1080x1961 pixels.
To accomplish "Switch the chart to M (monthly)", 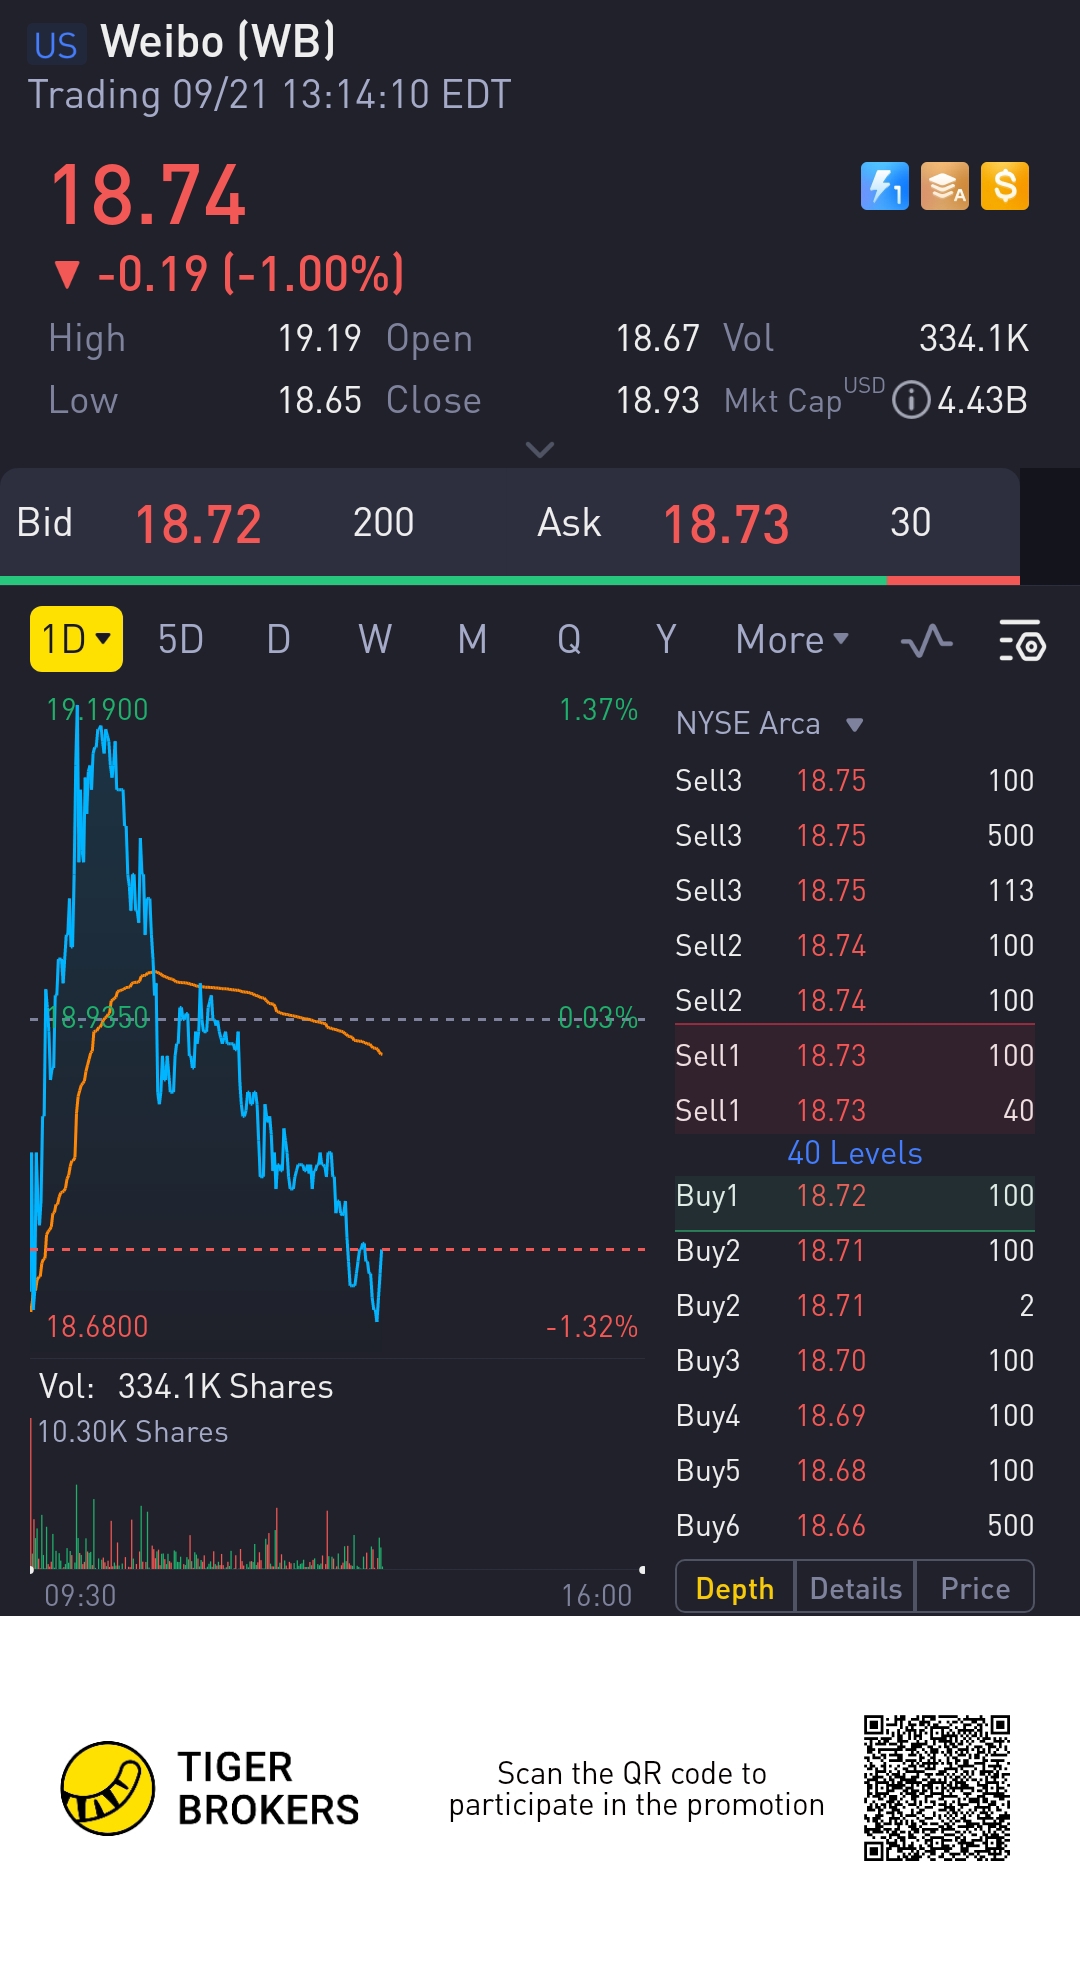I will [472, 640].
